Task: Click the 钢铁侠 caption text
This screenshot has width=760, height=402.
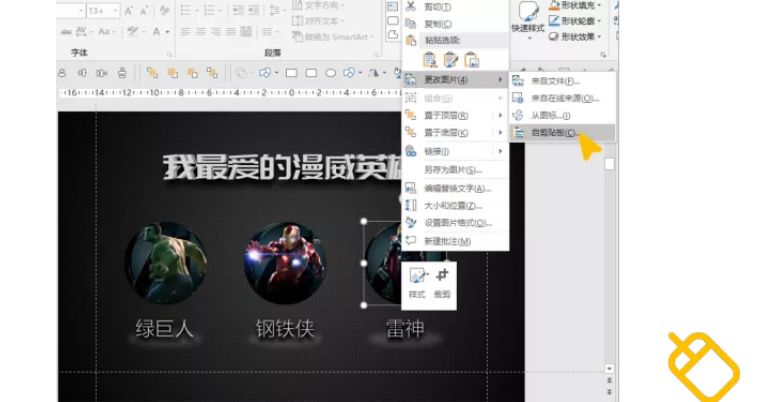Action: (285, 328)
